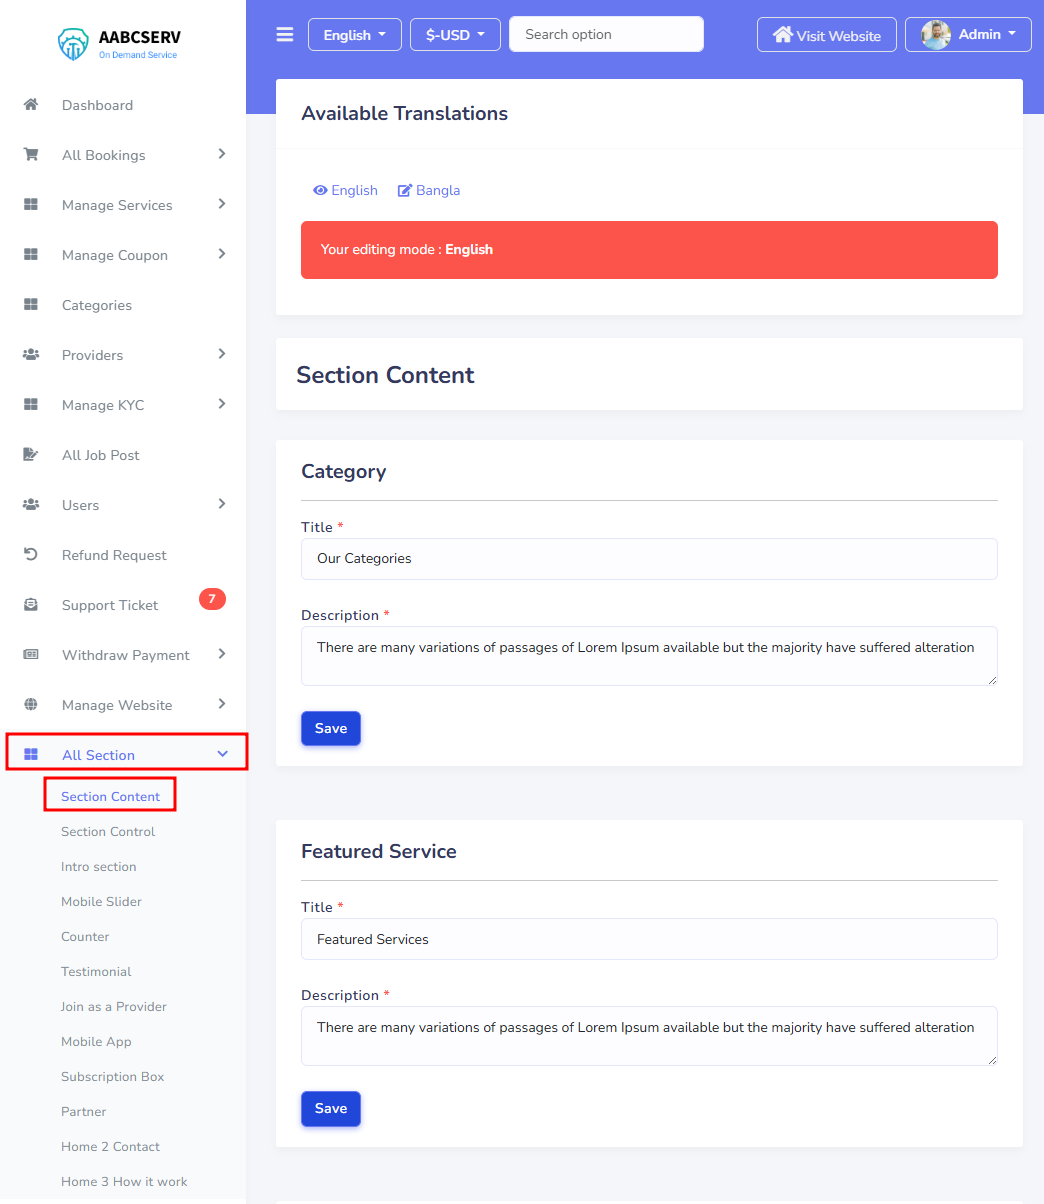Click the Dashboard home icon
1044x1204 pixels.
click(31, 105)
